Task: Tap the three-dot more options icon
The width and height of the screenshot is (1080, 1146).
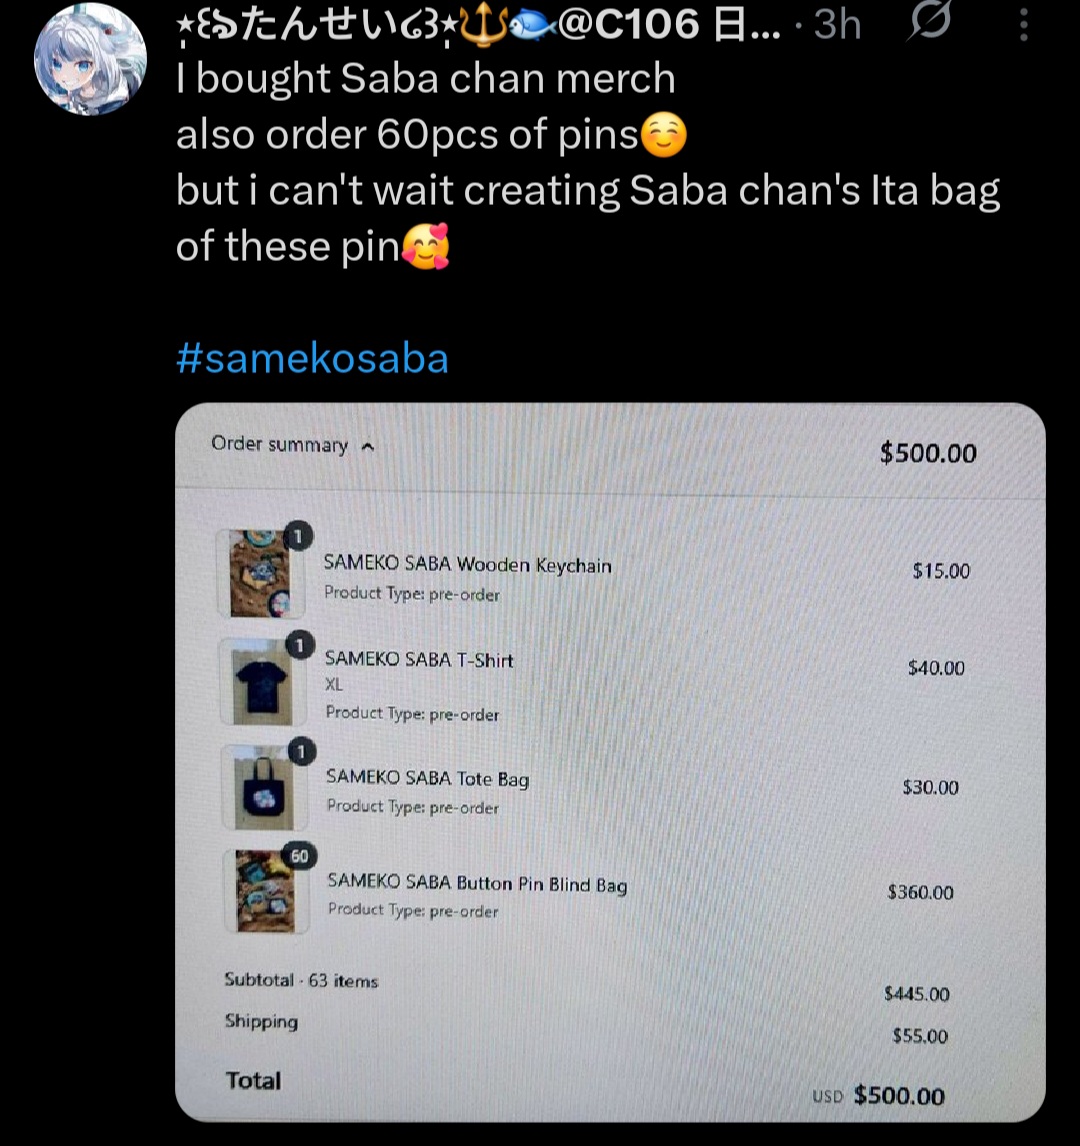Action: click(1024, 25)
